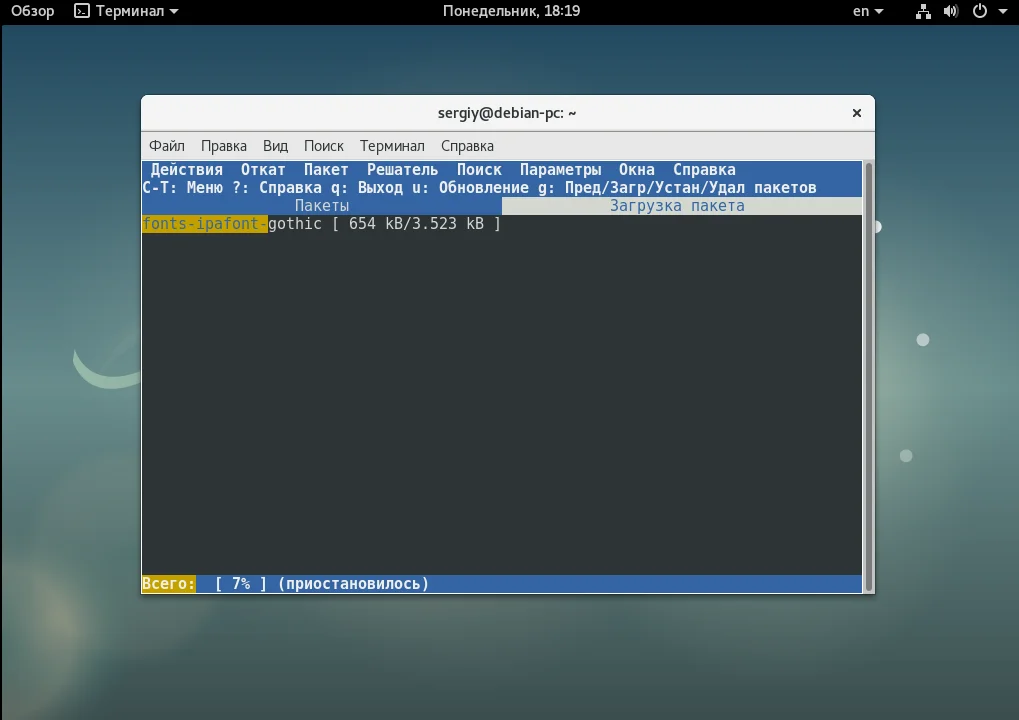Select aptitude Действия menu
The image size is (1019, 720).
tap(187, 170)
